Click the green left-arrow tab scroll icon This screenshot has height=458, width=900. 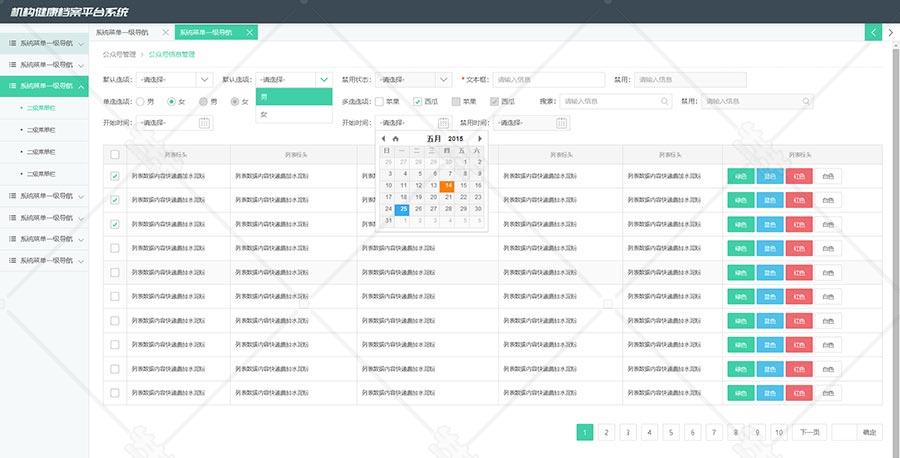[873, 32]
